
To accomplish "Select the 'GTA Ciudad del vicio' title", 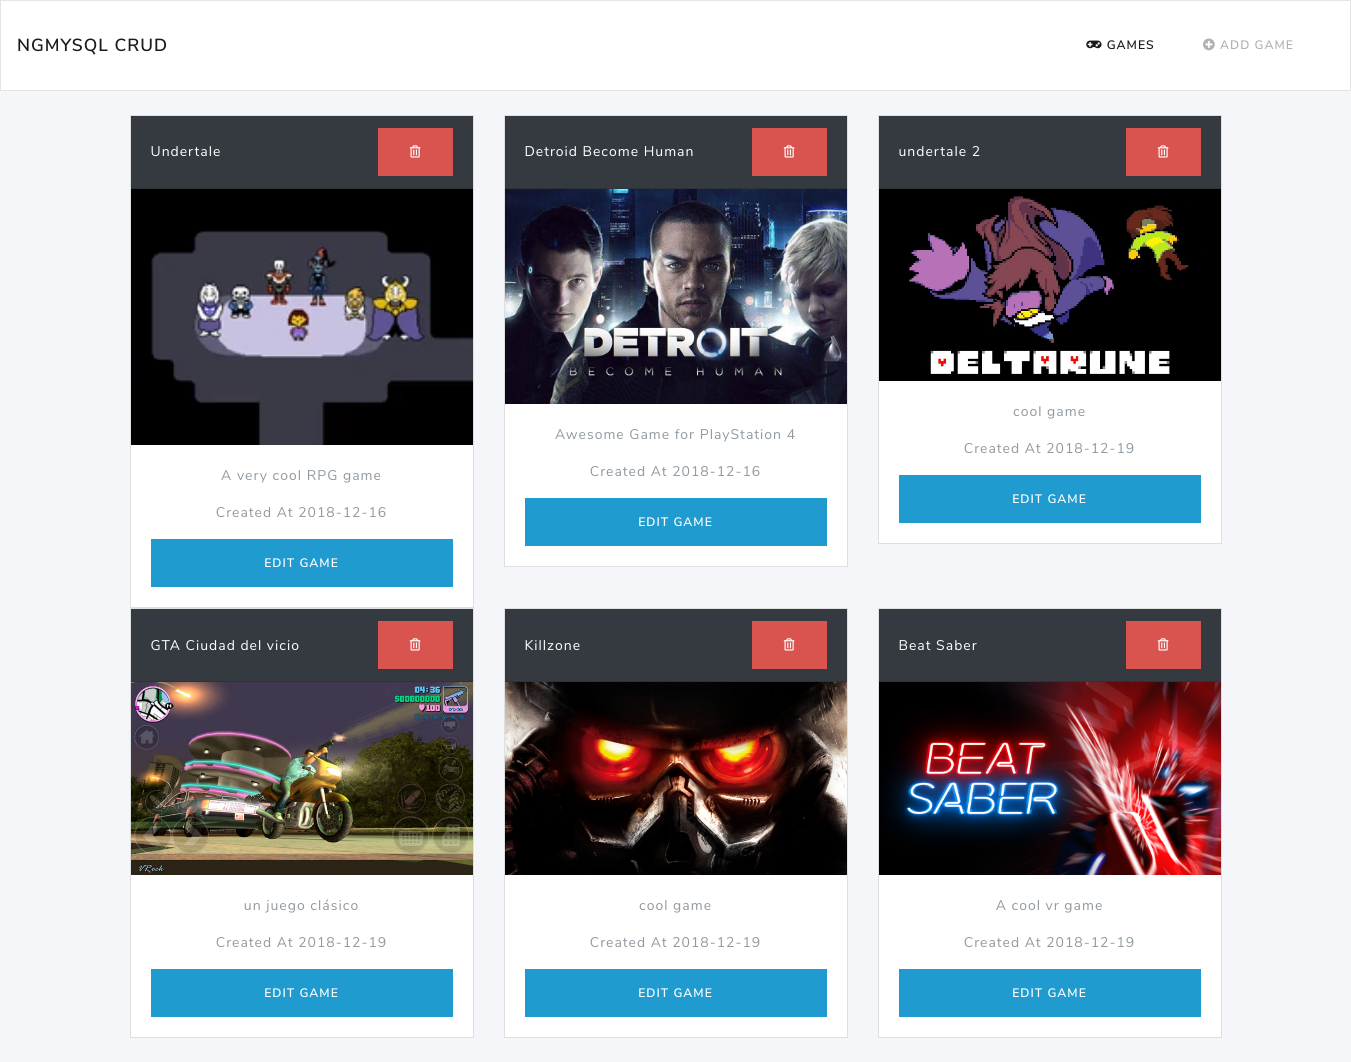I will click(225, 646).
